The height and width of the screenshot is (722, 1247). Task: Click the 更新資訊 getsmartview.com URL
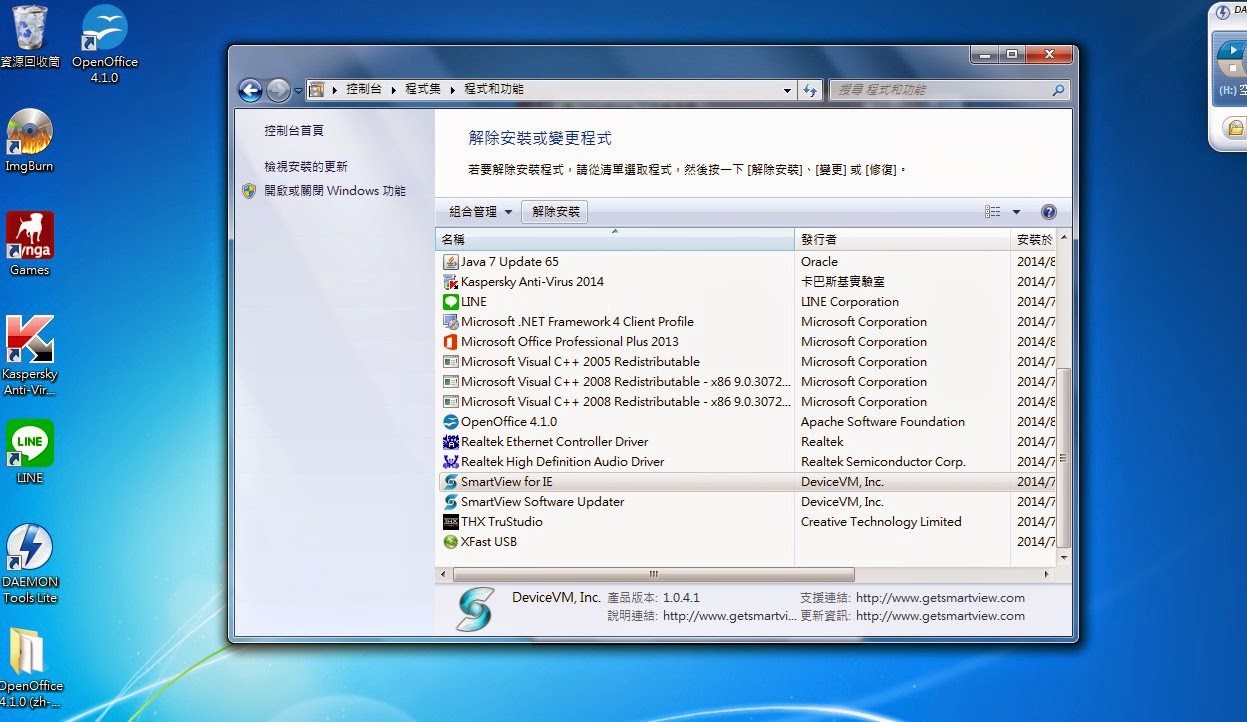(940, 616)
